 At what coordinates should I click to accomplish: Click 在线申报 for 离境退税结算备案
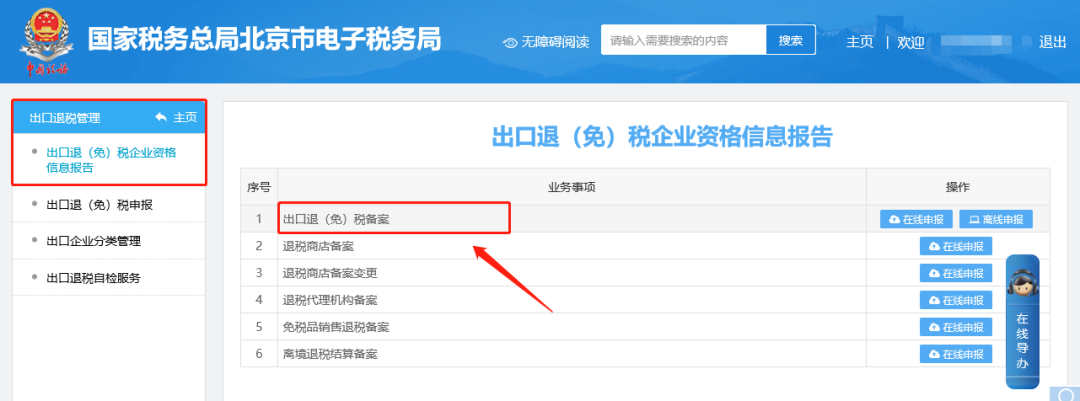pyautogui.click(x=956, y=353)
